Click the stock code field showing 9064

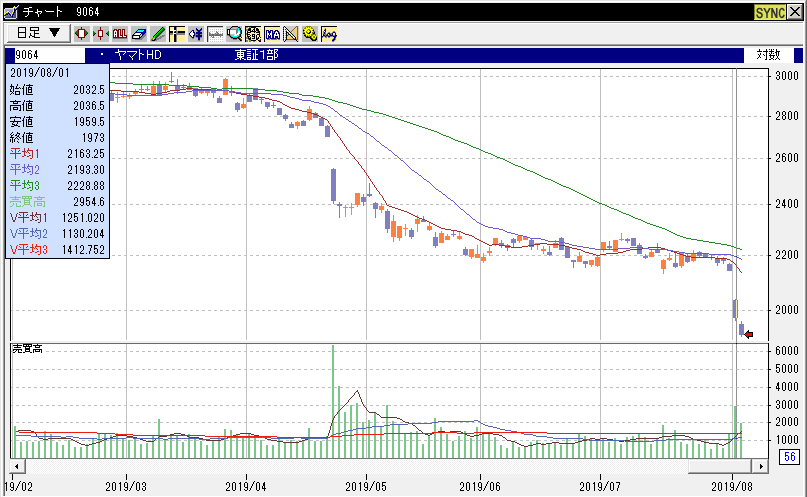[45, 55]
